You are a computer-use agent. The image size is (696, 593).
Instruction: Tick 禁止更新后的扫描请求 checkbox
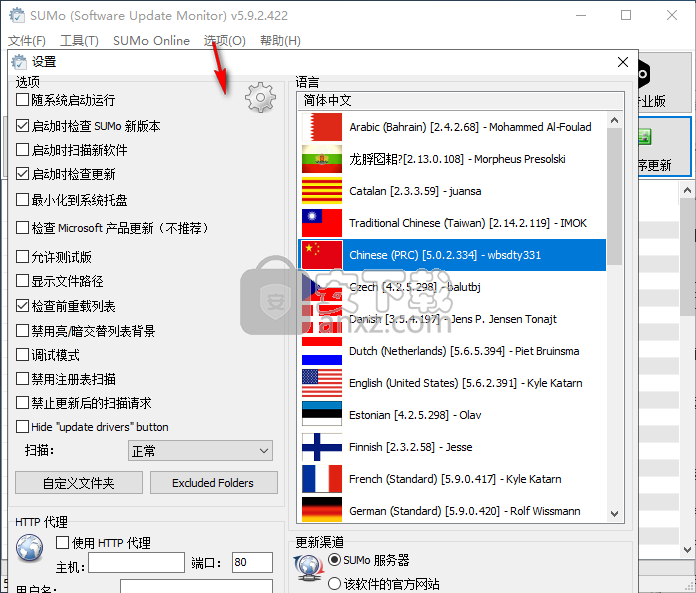[22, 403]
